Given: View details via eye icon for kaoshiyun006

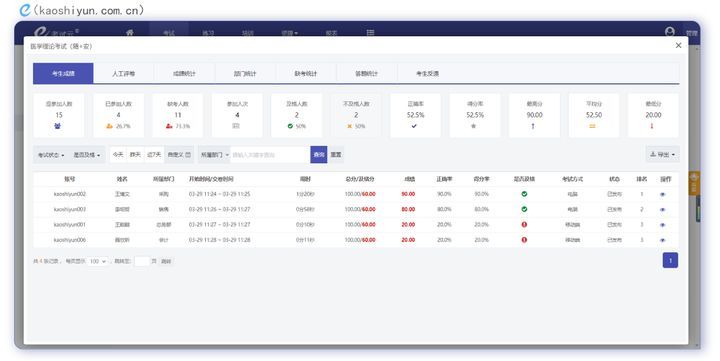Looking at the screenshot, I should coord(662,240).
